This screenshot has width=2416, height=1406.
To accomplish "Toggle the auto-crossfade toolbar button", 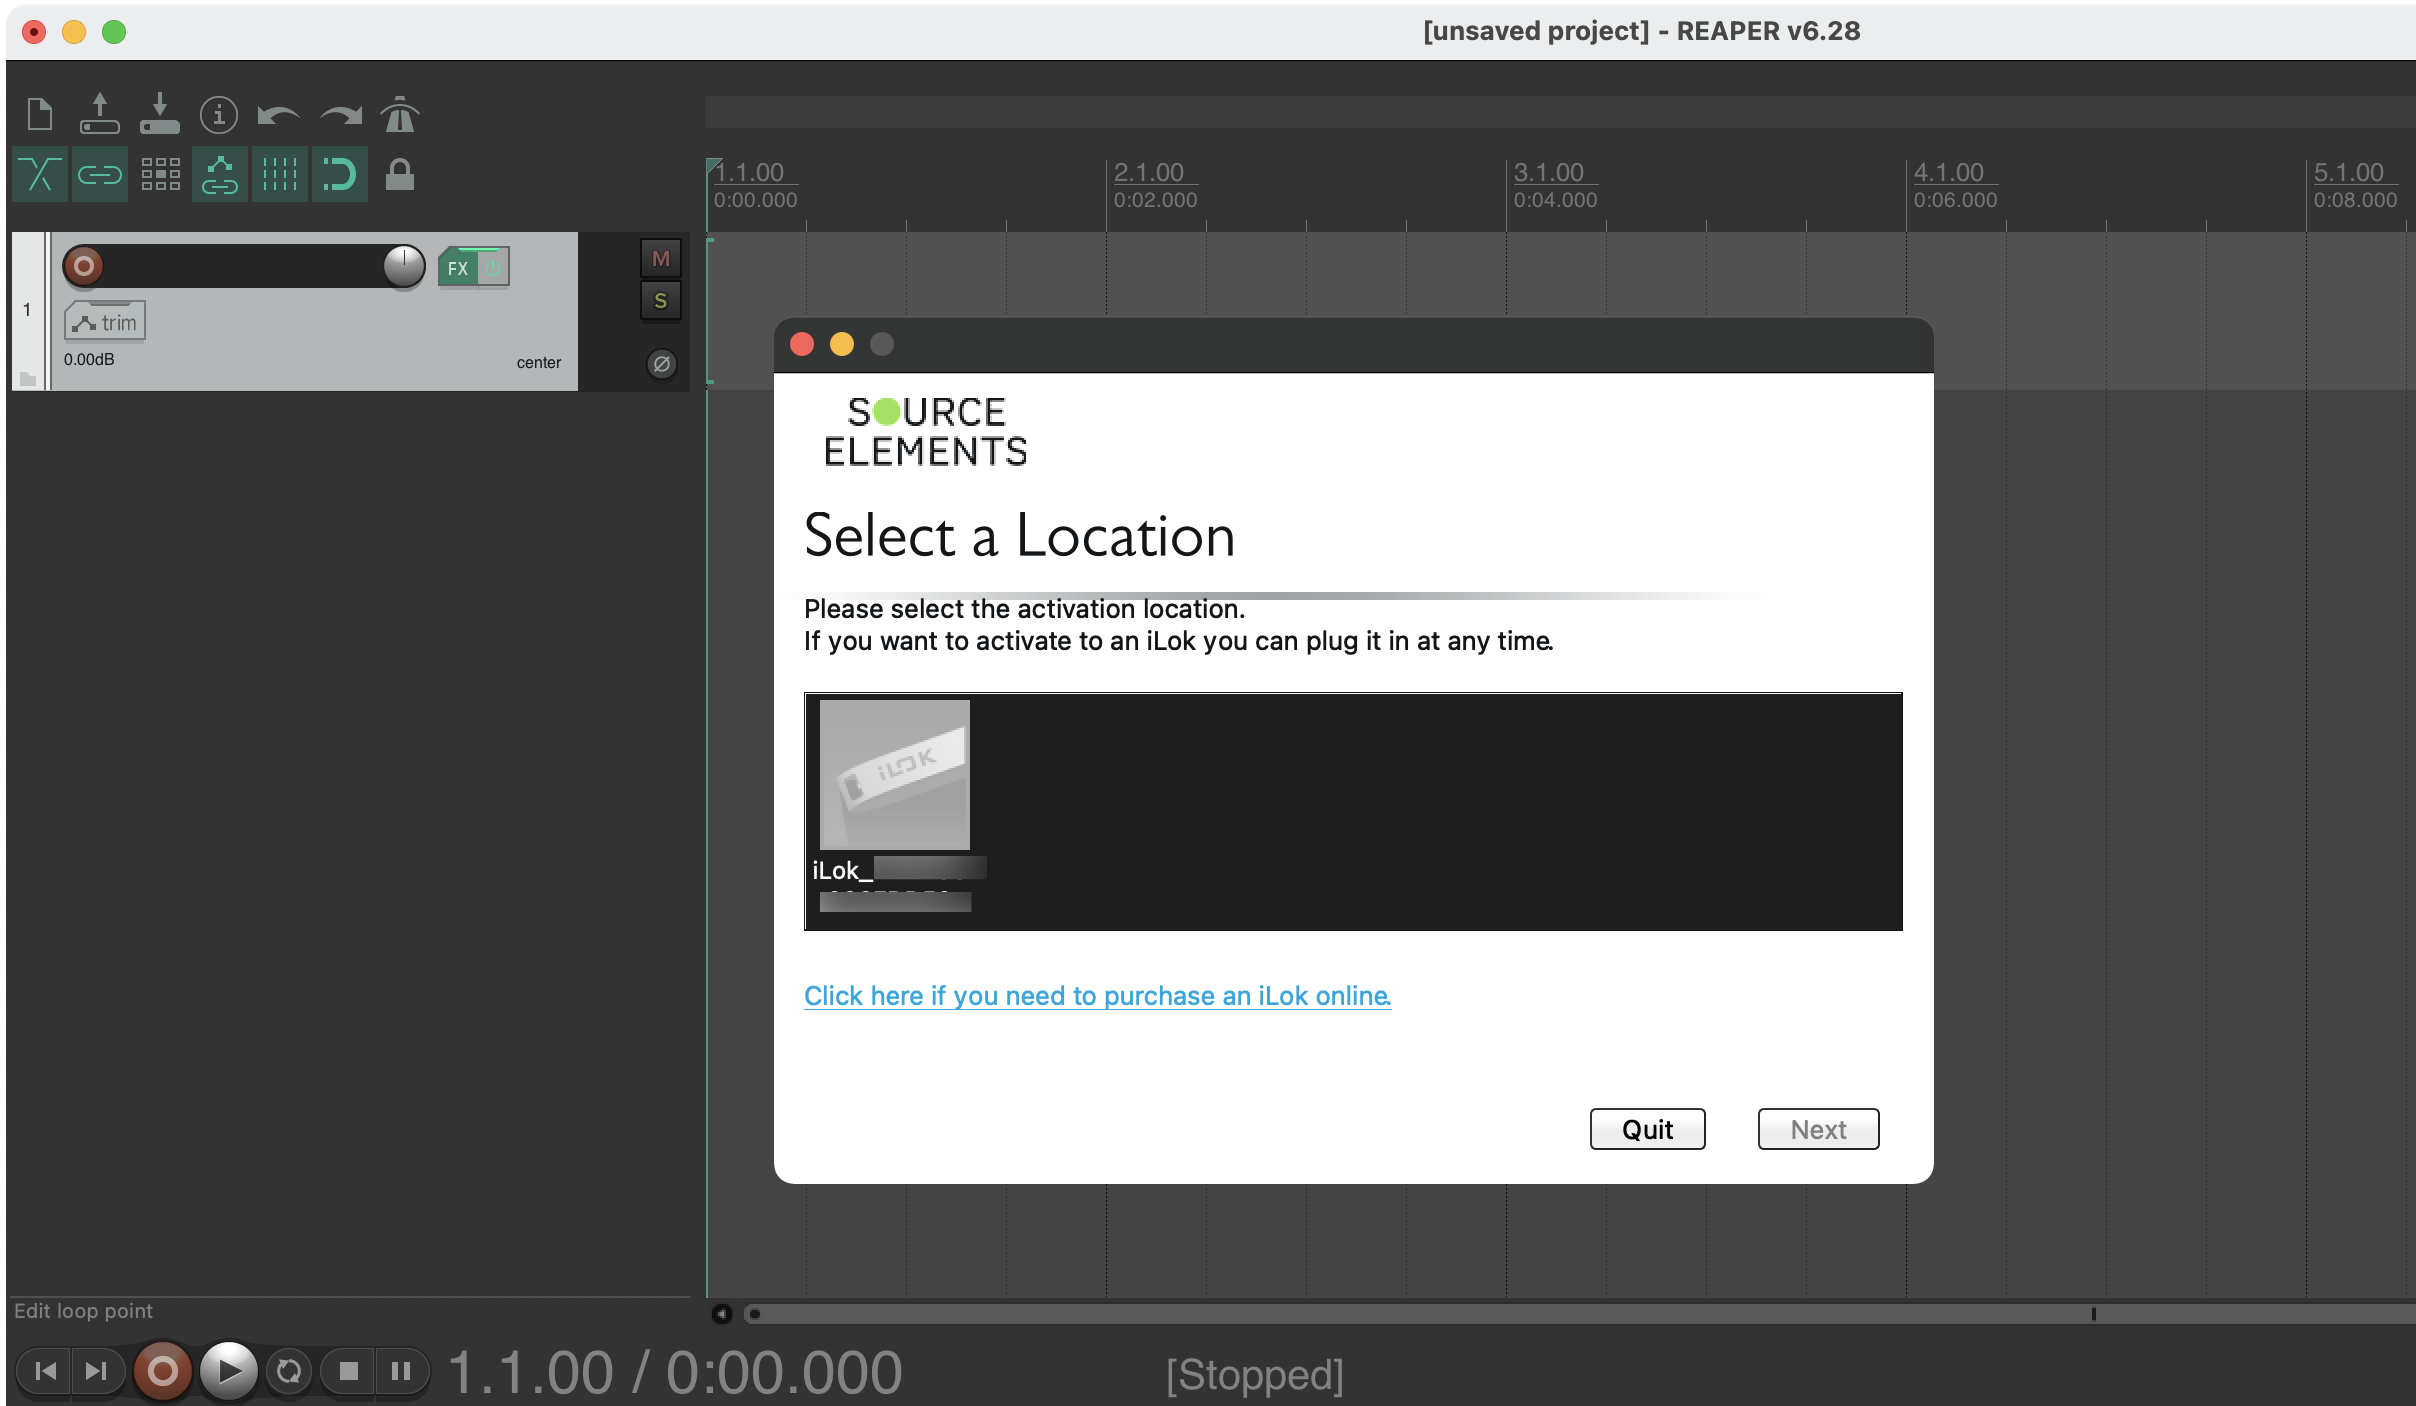I will click(40, 175).
